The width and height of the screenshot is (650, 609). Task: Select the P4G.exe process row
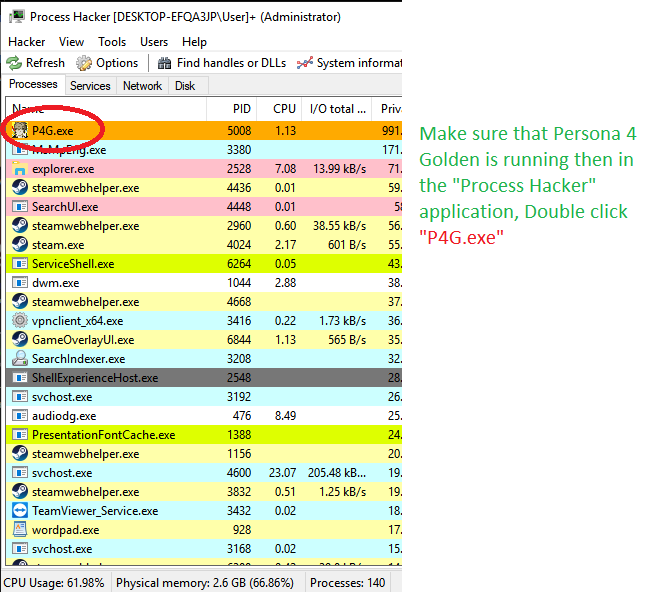coord(204,130)
